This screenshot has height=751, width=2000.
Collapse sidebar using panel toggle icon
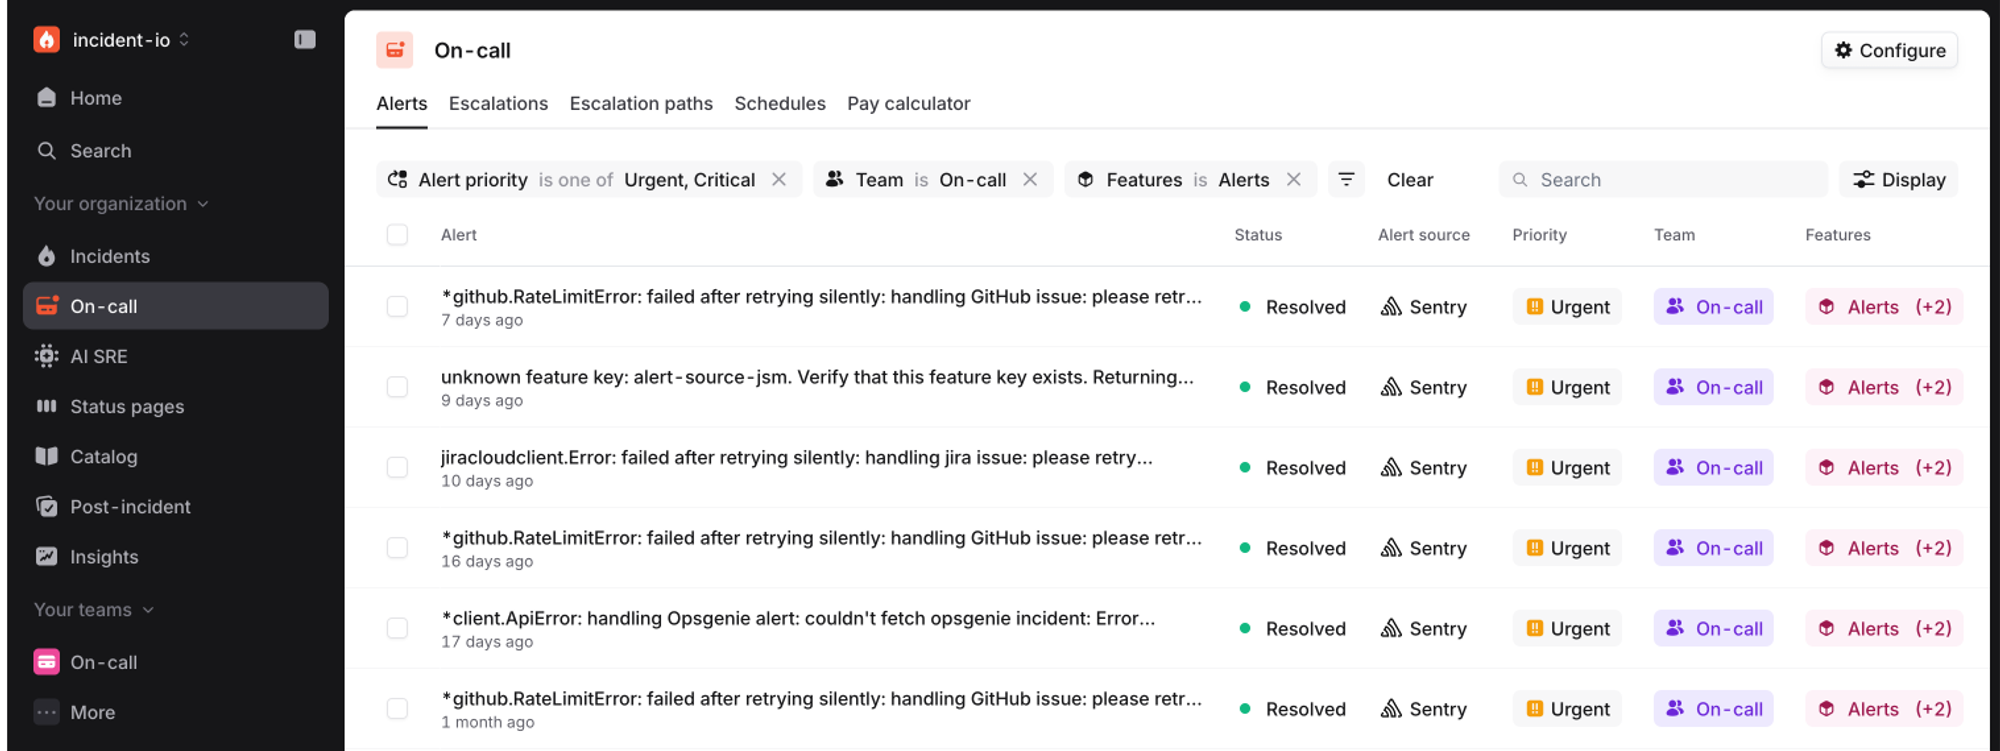click(305, 39)
